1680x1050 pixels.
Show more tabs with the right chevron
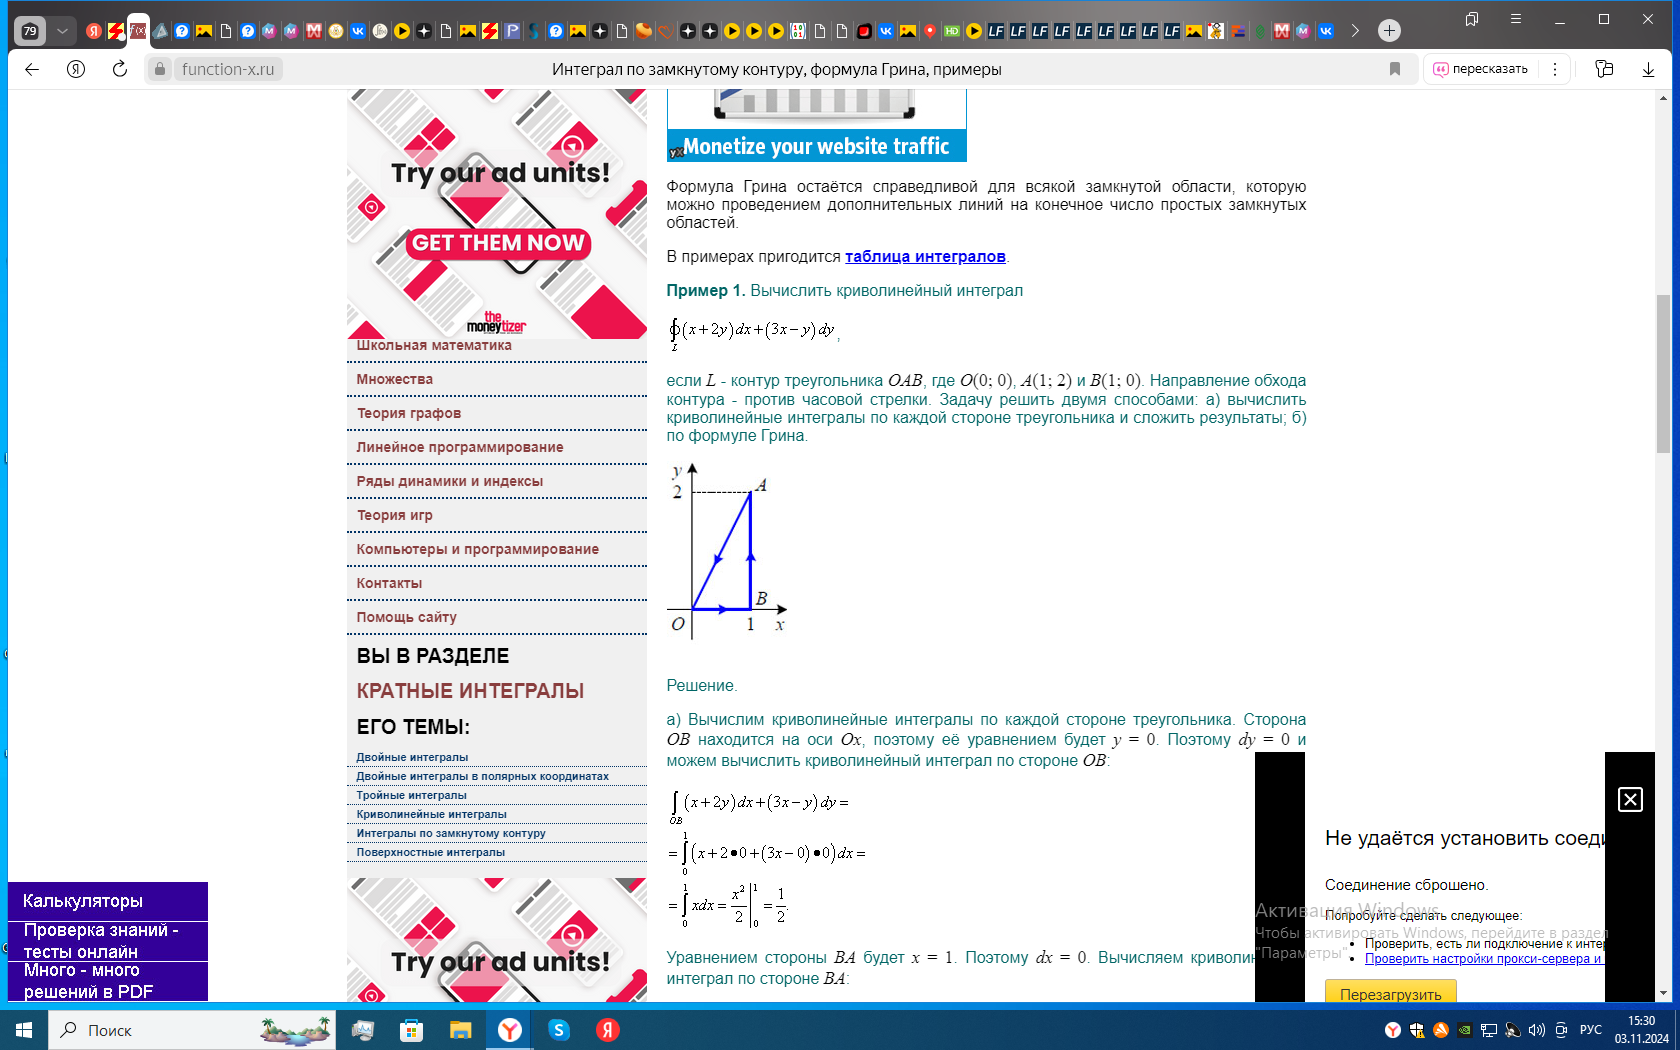[x=1355, y=31]
